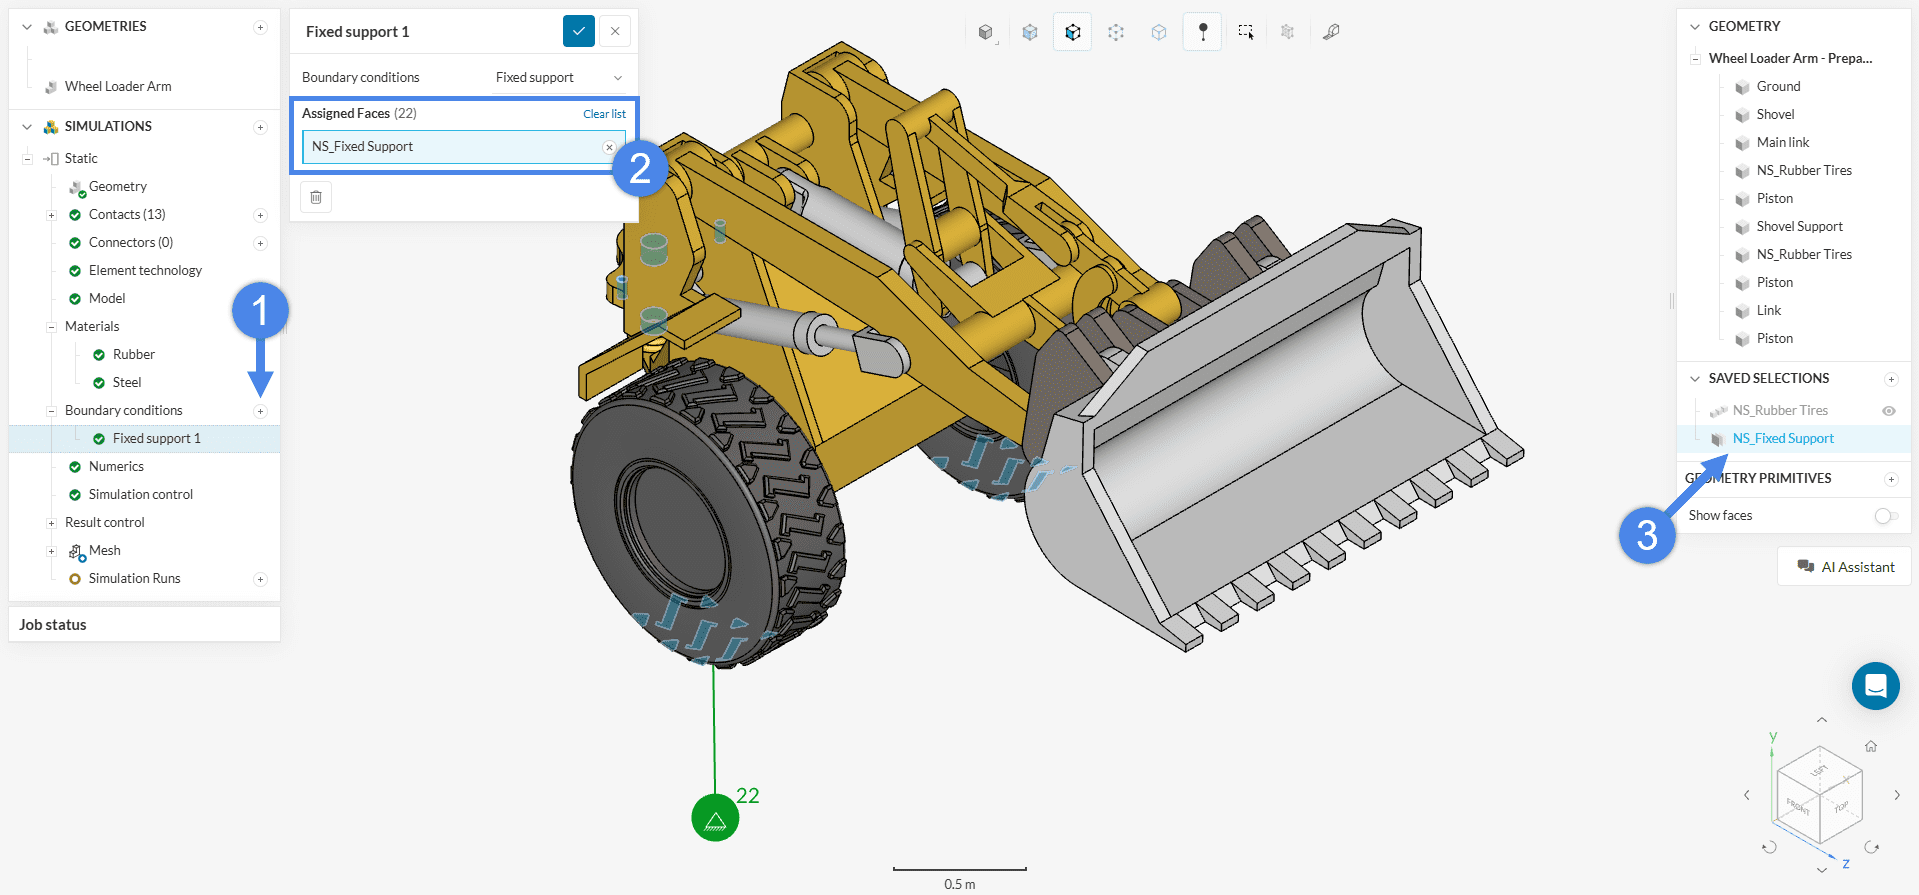Activate the measure tape tool
Image resolution: width=1919 pixels, height=895 pixels.
(1331, 32)
